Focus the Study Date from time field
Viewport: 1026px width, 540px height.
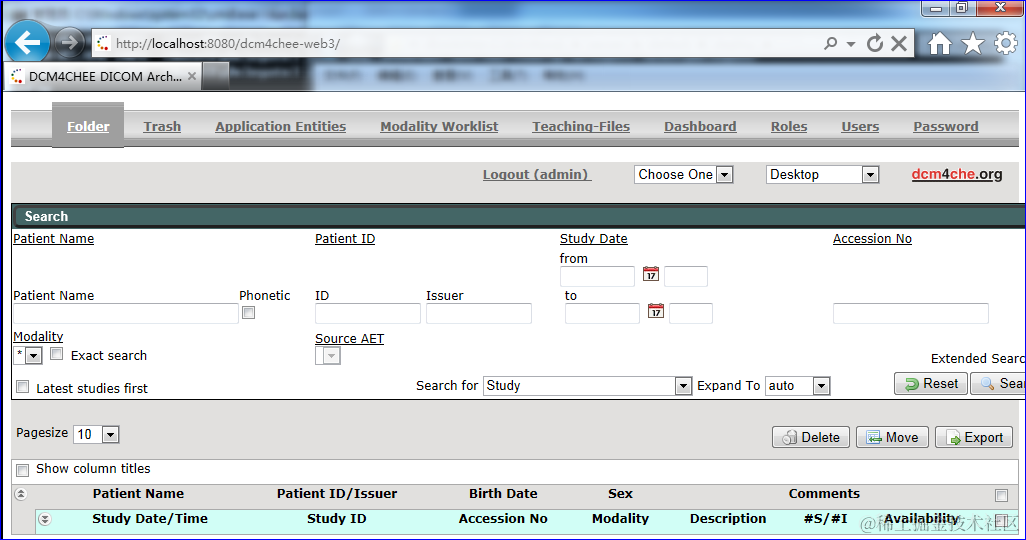[686, 276]
